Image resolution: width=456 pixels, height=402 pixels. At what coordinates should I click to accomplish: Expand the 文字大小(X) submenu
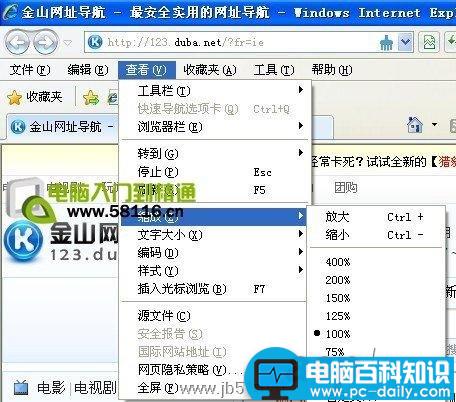coord(214,235)
